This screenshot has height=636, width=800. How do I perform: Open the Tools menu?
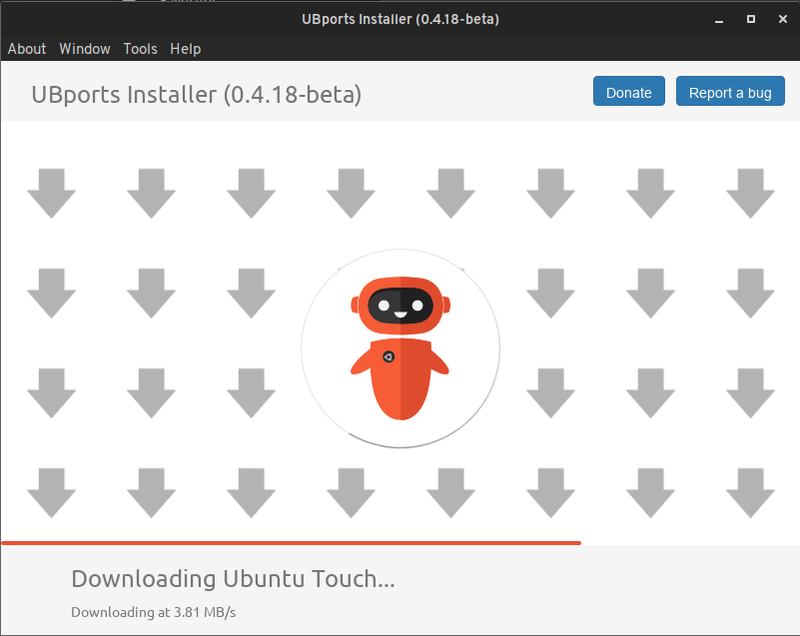tap(141, 49)
